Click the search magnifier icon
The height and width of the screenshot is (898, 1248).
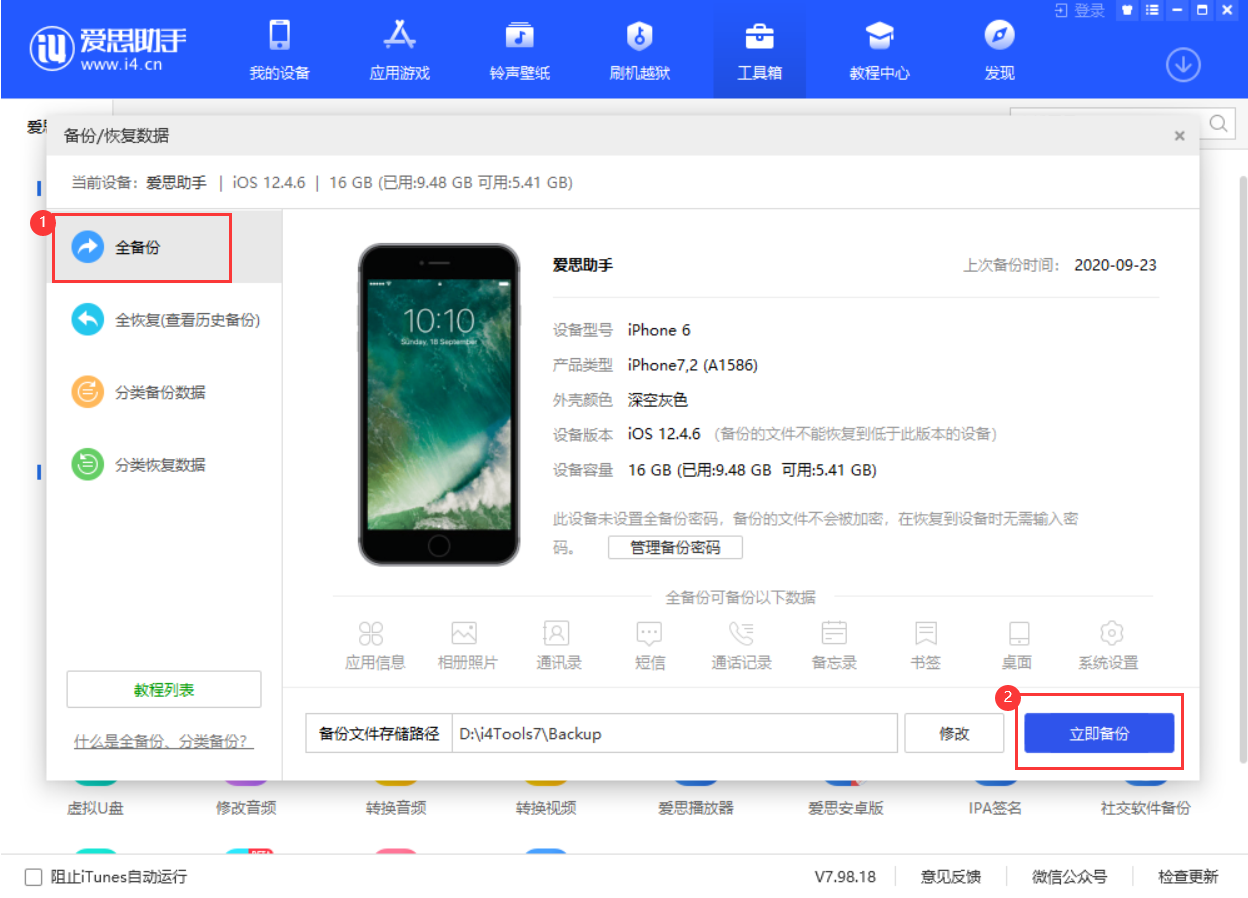click(1218, 124)
